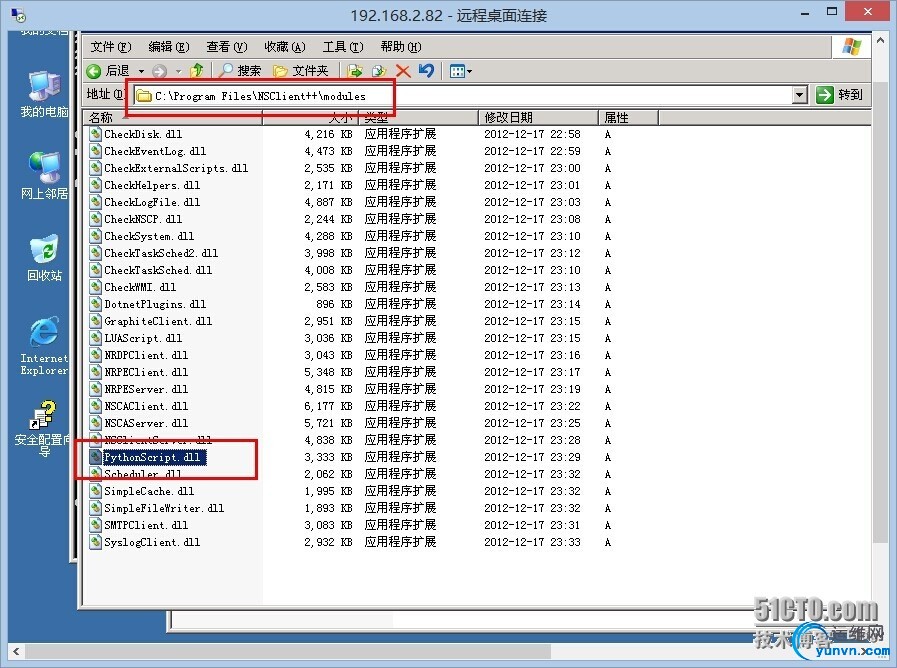
Task: Select CheckLogFile.dll file icon
Action: click(96, 202)
